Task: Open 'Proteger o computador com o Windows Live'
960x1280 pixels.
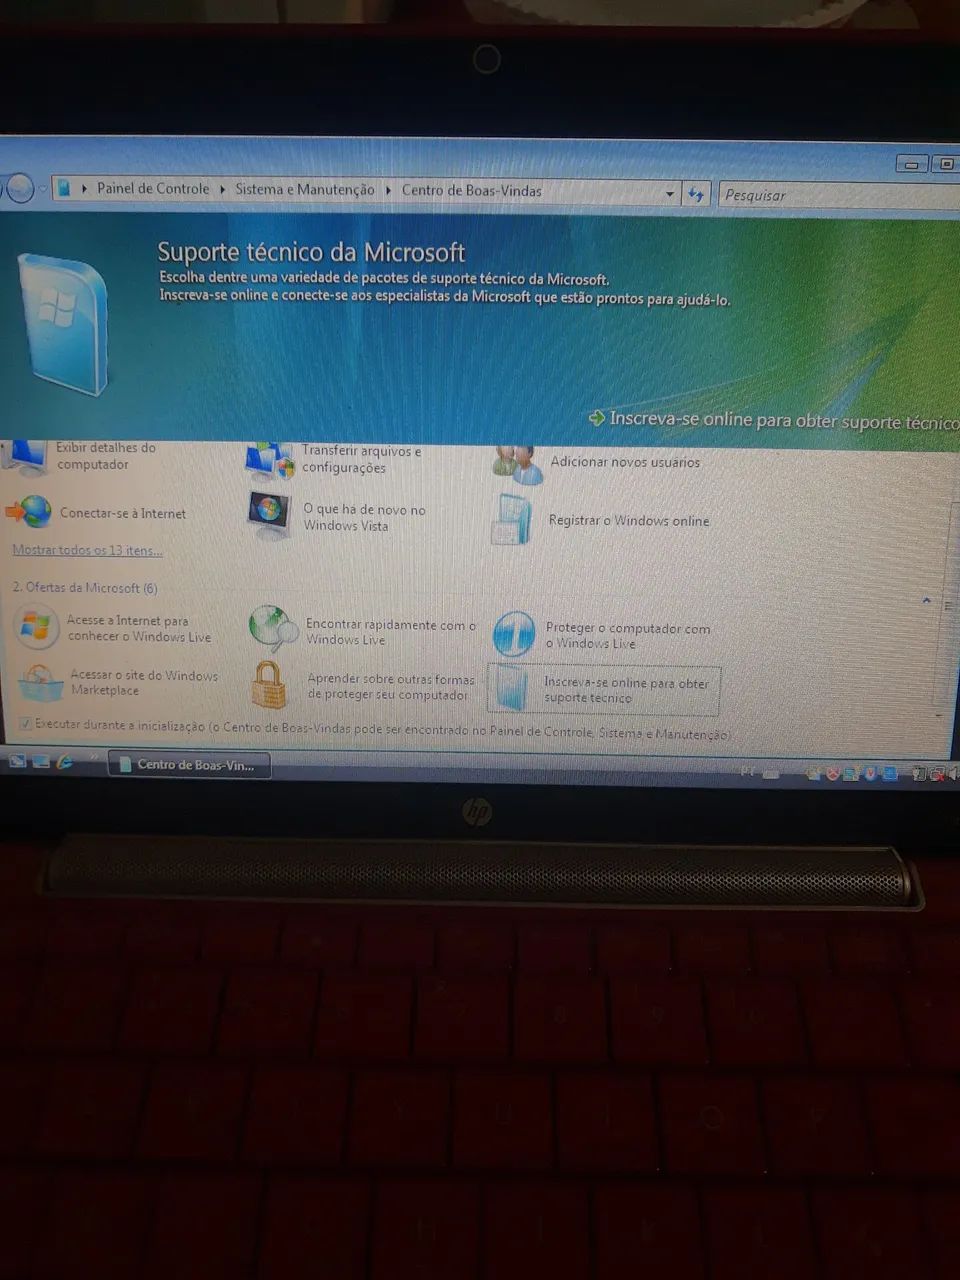Action: tap(603, 635)
